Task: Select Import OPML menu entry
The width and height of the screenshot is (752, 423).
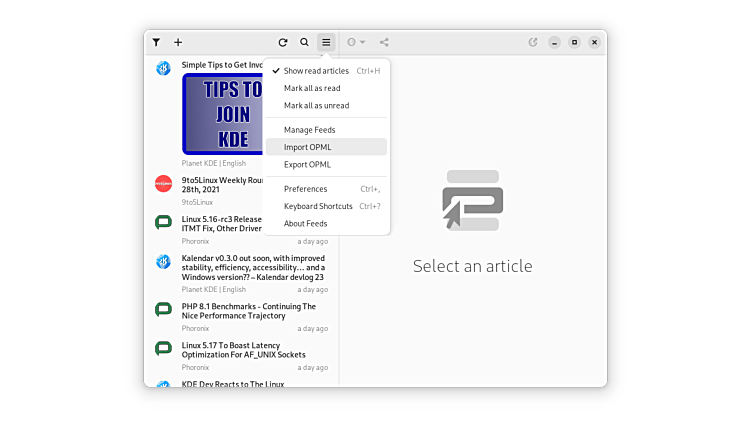Action: pyautogui.click(x=307, y=147)
